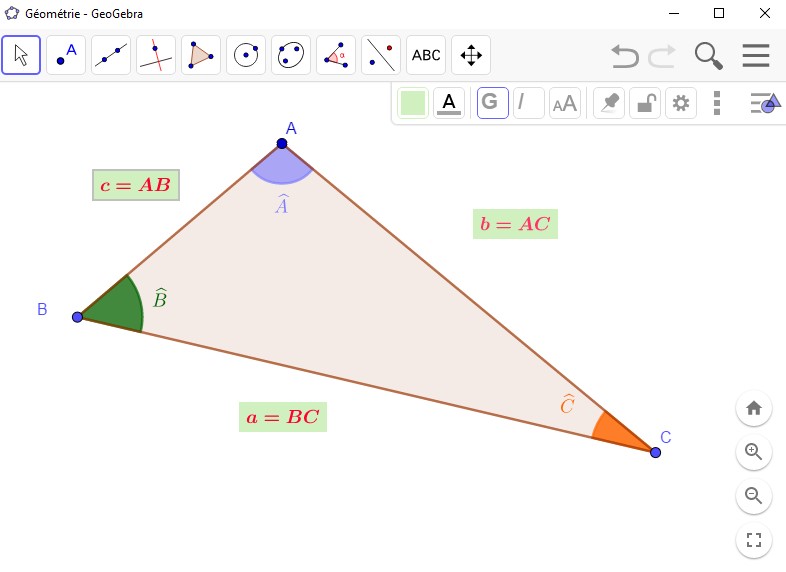Select the green B̂ angle label
This screenshot has height=572, width=786.
pos(160,298)
